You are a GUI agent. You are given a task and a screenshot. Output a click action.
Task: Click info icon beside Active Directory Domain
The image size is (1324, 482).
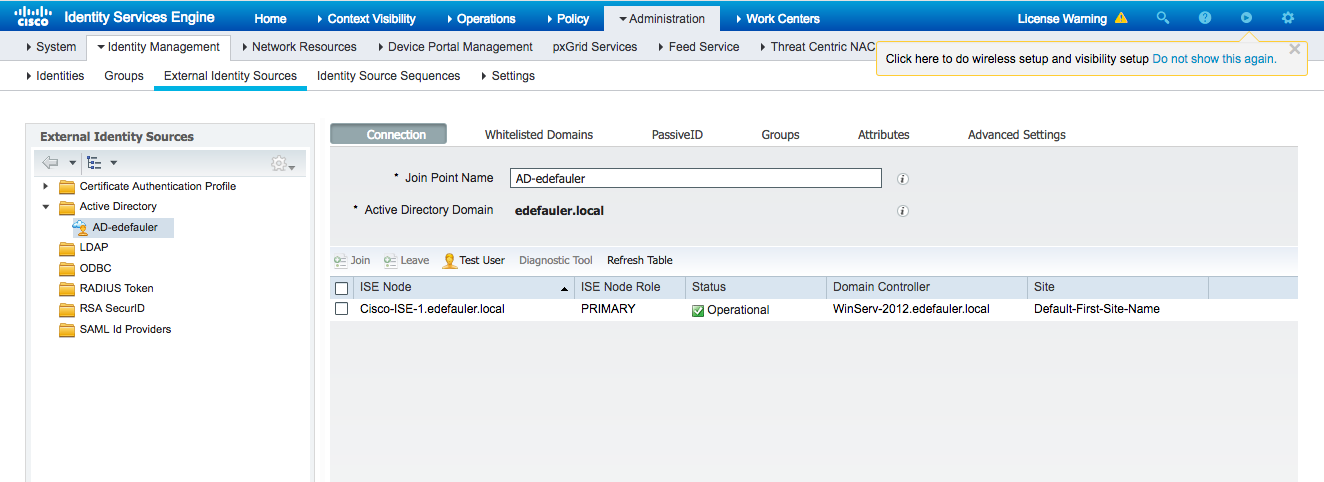pos(902,211)
